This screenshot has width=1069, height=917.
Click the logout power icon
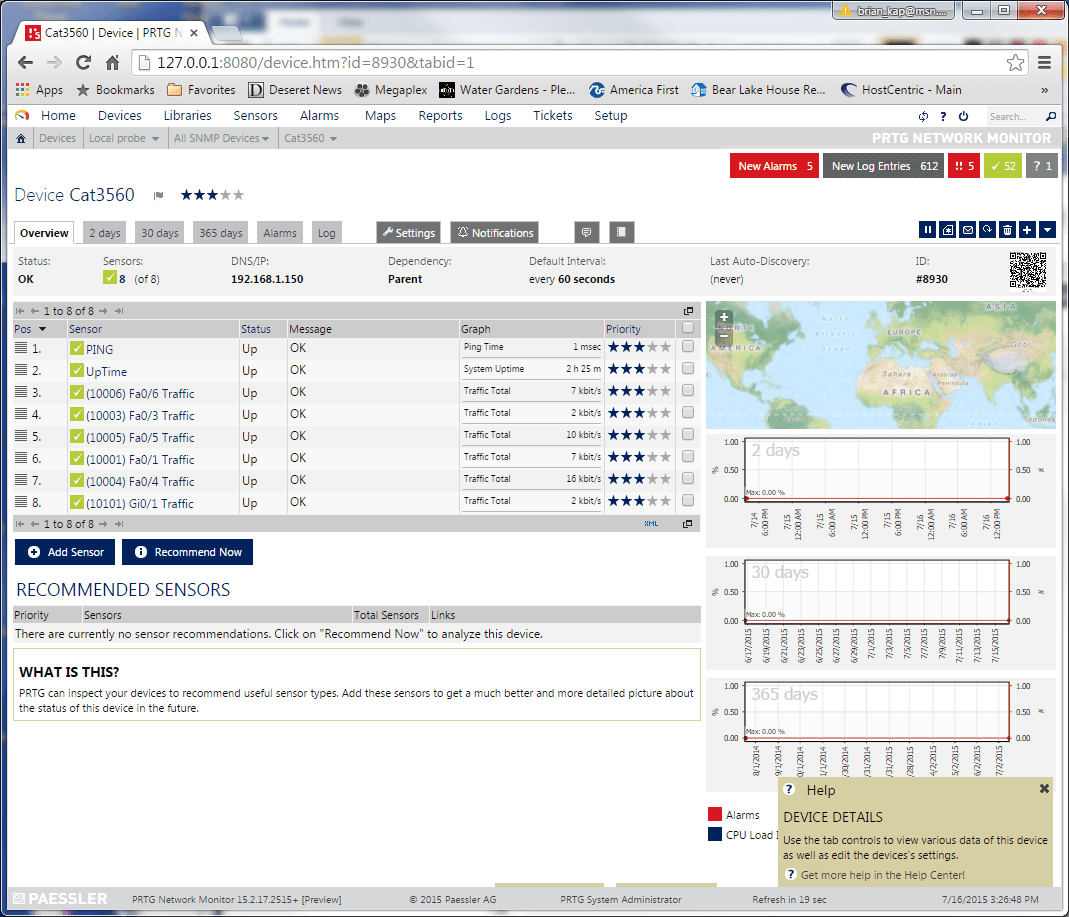click(963, 117)
